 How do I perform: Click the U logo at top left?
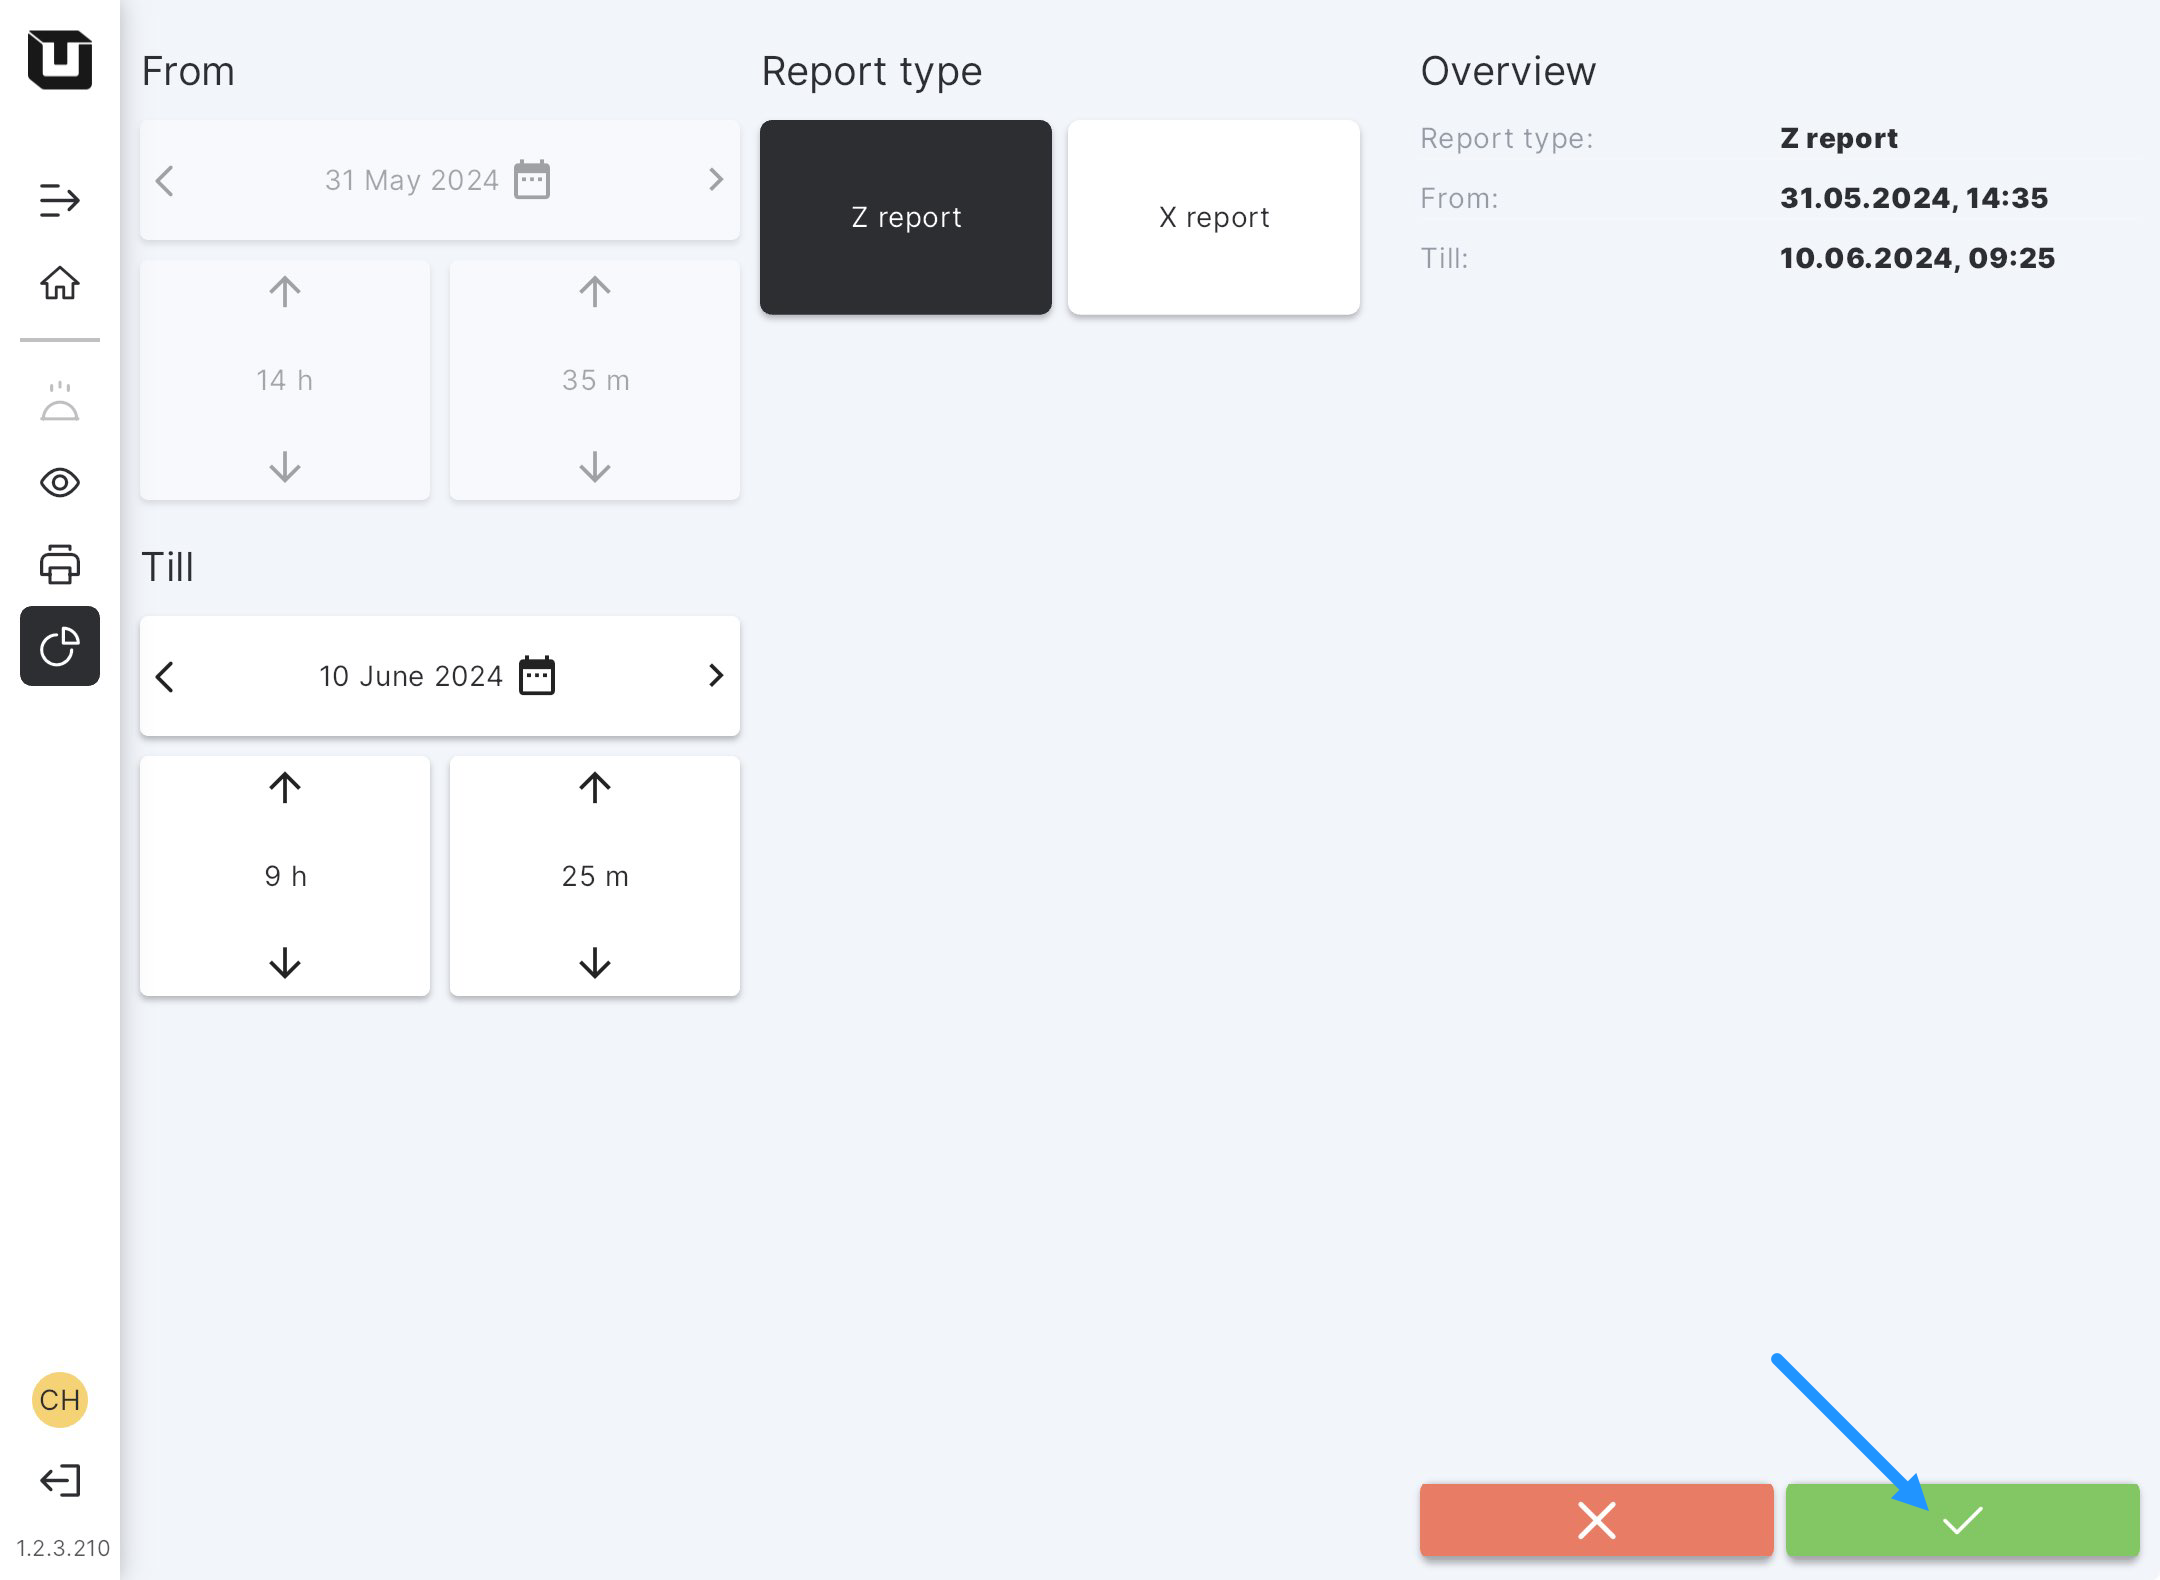click(x=59, y=60)
